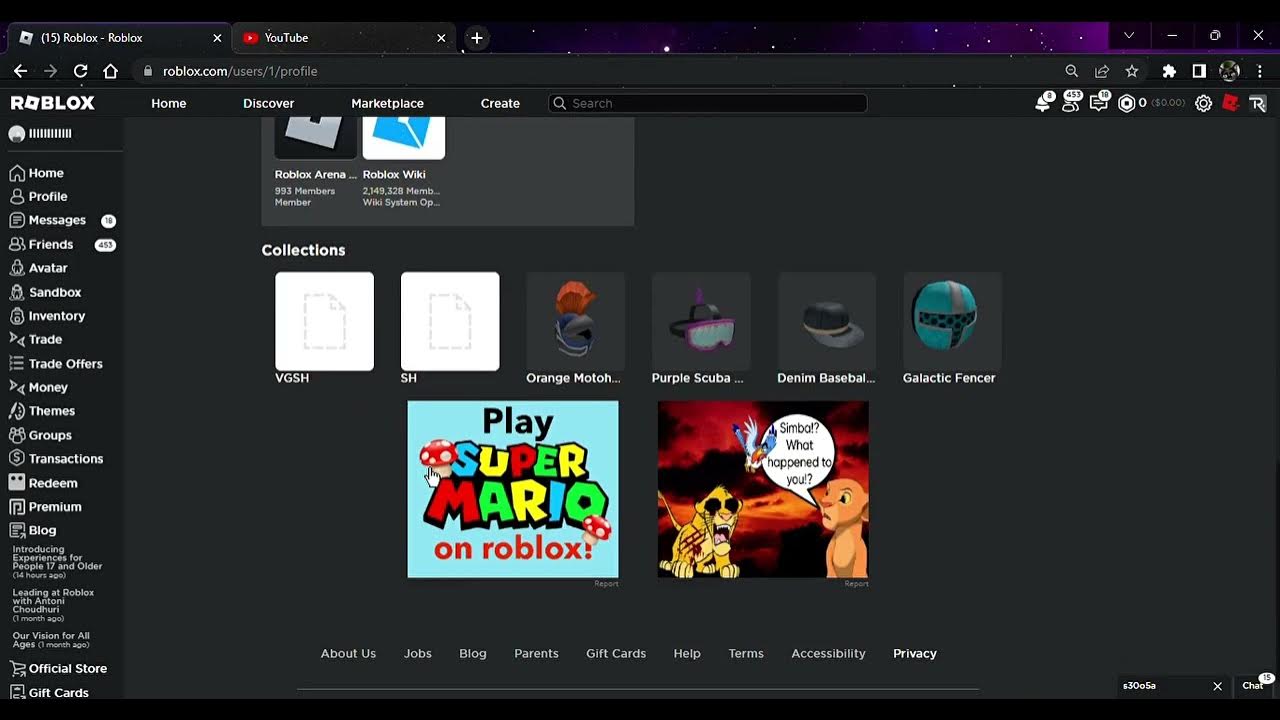1280x720 pixels.
Task: Click the zoom magnifier icon in address bar
Action: click(x=1072, y=71)
